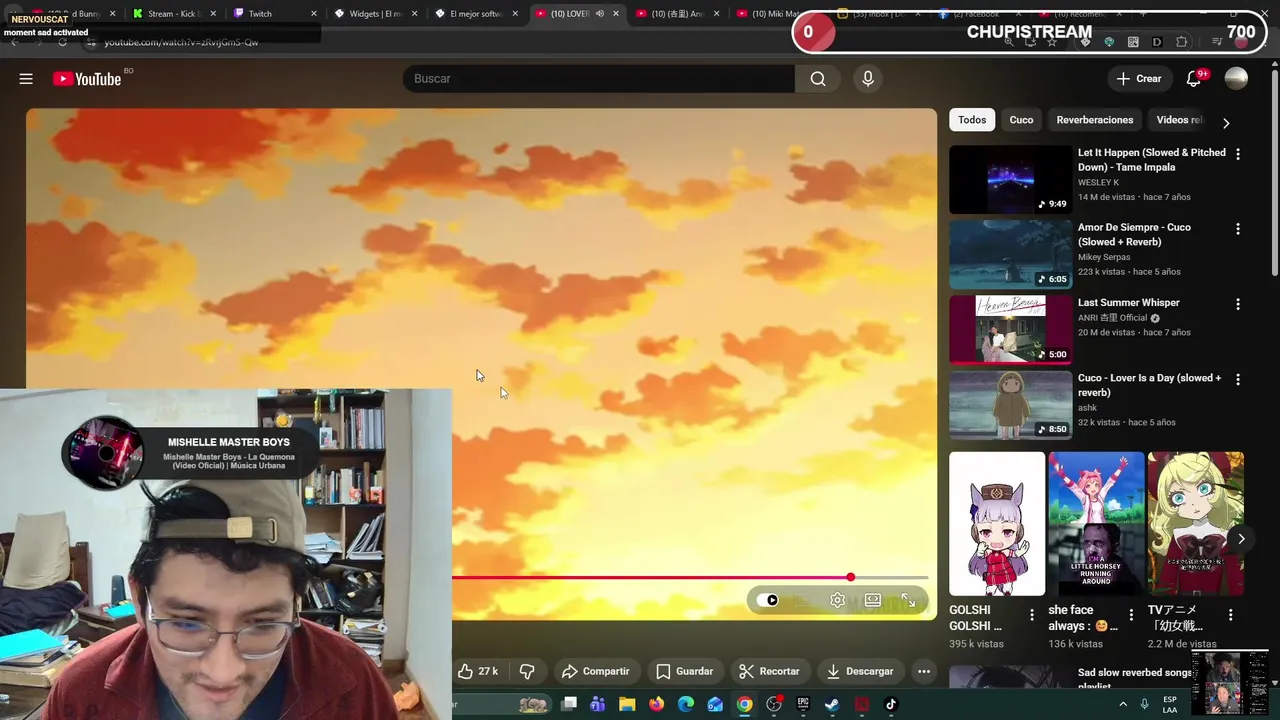Viewport: 1280px width, 720px height.
Task: Close the Twitch browser tab
Action: click(x=314, y=14)
